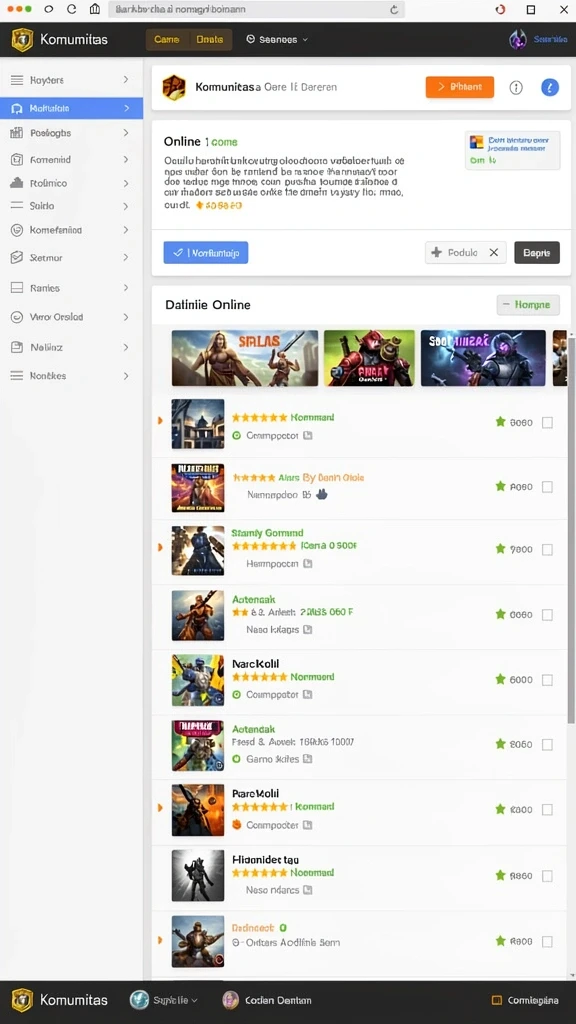Switch to the Came tab
This screenshot has height=1024, width=576.
(x=167, y=39)
